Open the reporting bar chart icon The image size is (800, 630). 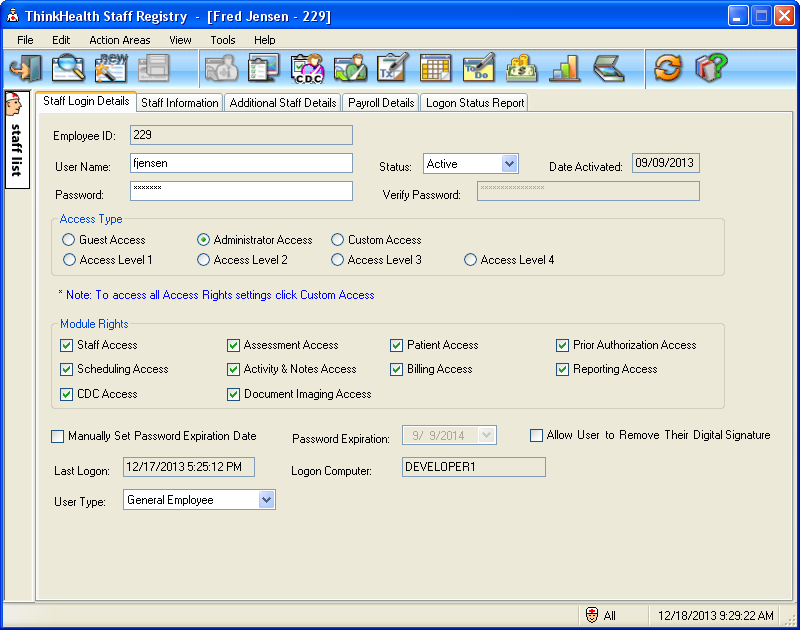pyautogui.click(x=564, y=68)
